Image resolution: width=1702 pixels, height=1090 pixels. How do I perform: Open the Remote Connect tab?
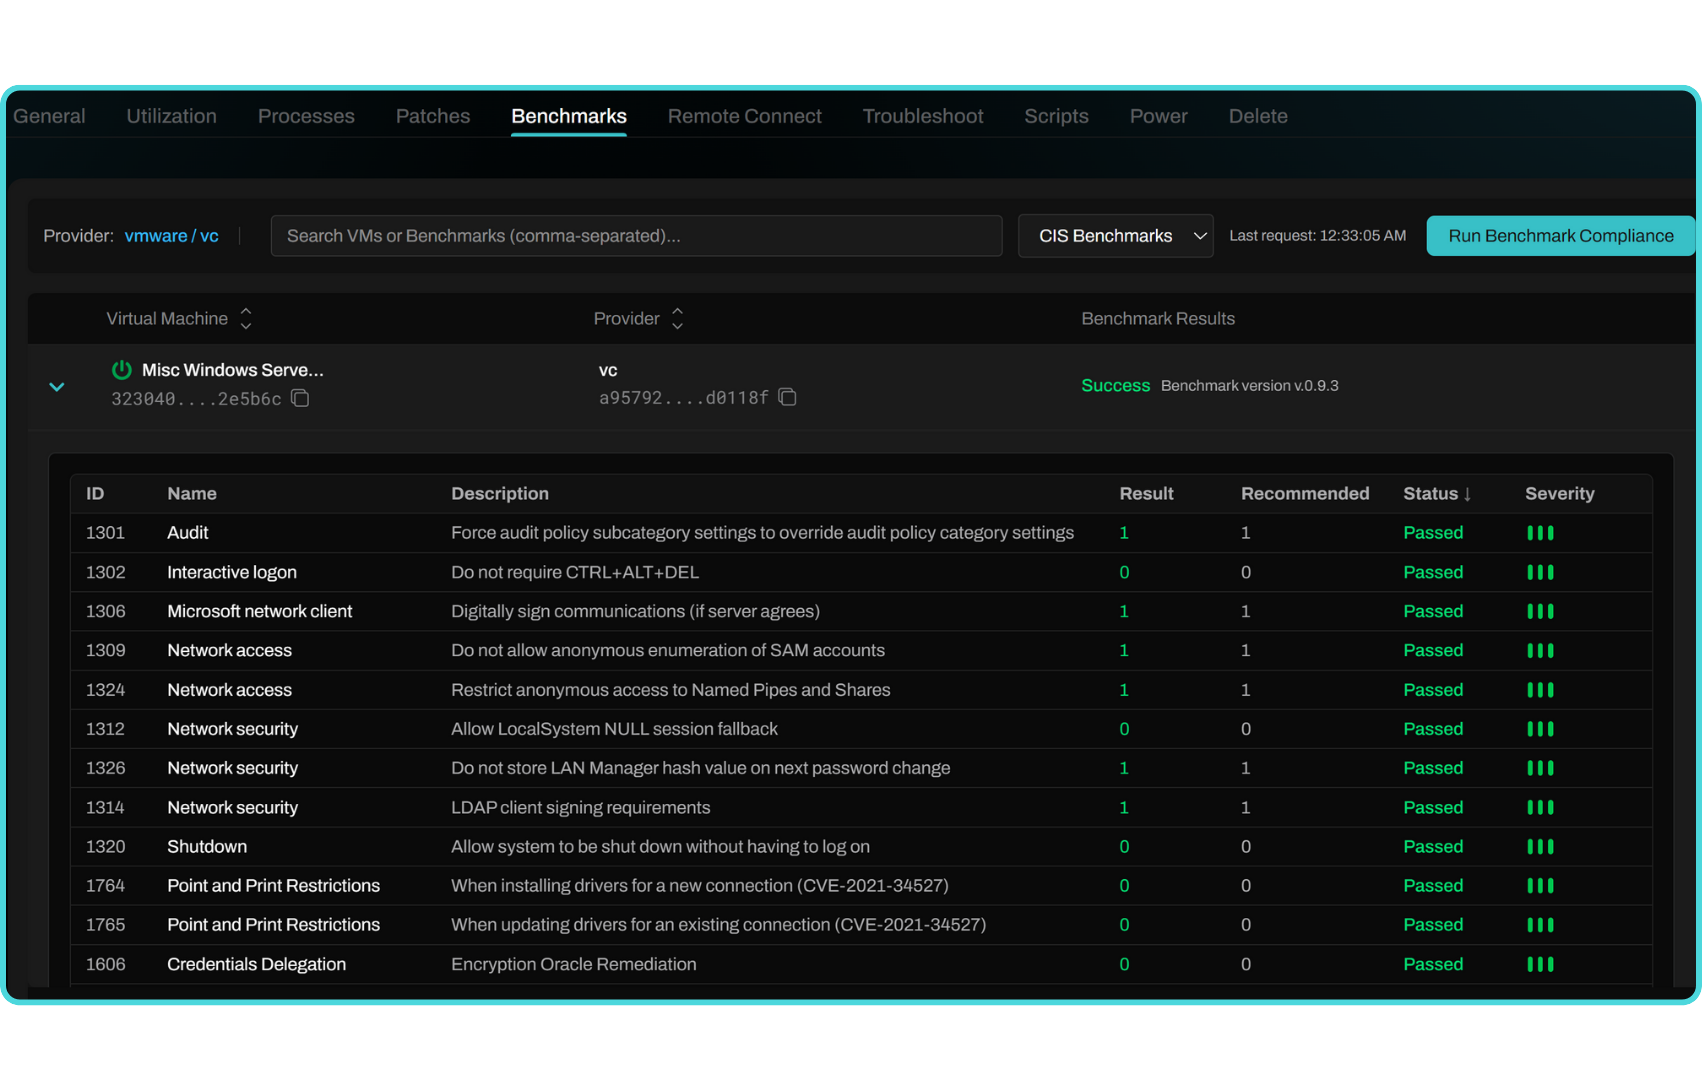point(744,116)
